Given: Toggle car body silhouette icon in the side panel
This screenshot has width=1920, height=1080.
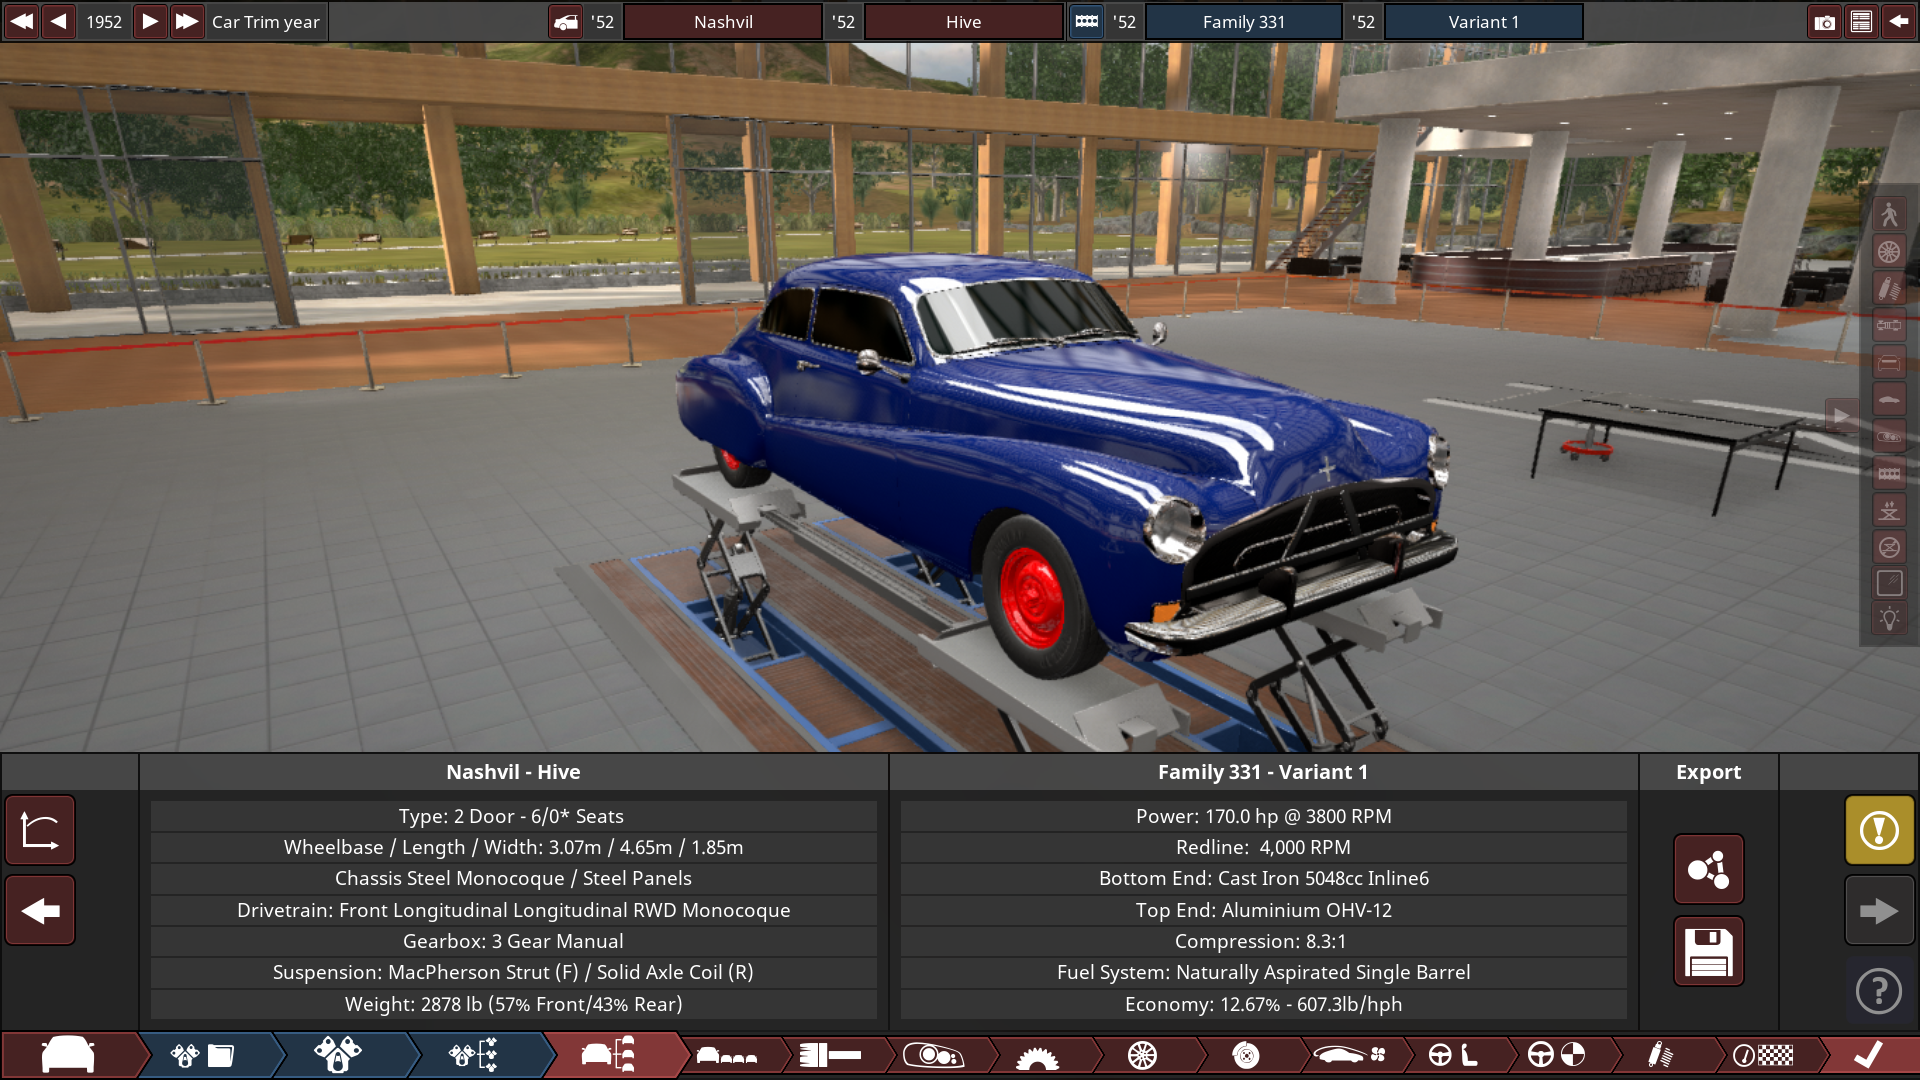Looking at the screenshot, I should (x=1889, y=399).
